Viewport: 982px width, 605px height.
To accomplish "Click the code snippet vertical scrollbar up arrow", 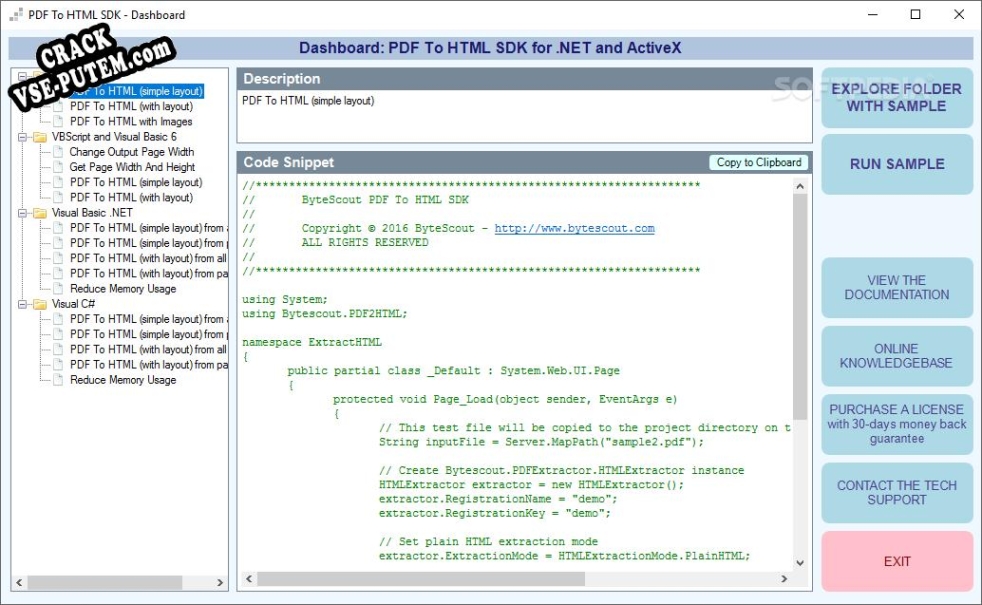I will point(800,186).
